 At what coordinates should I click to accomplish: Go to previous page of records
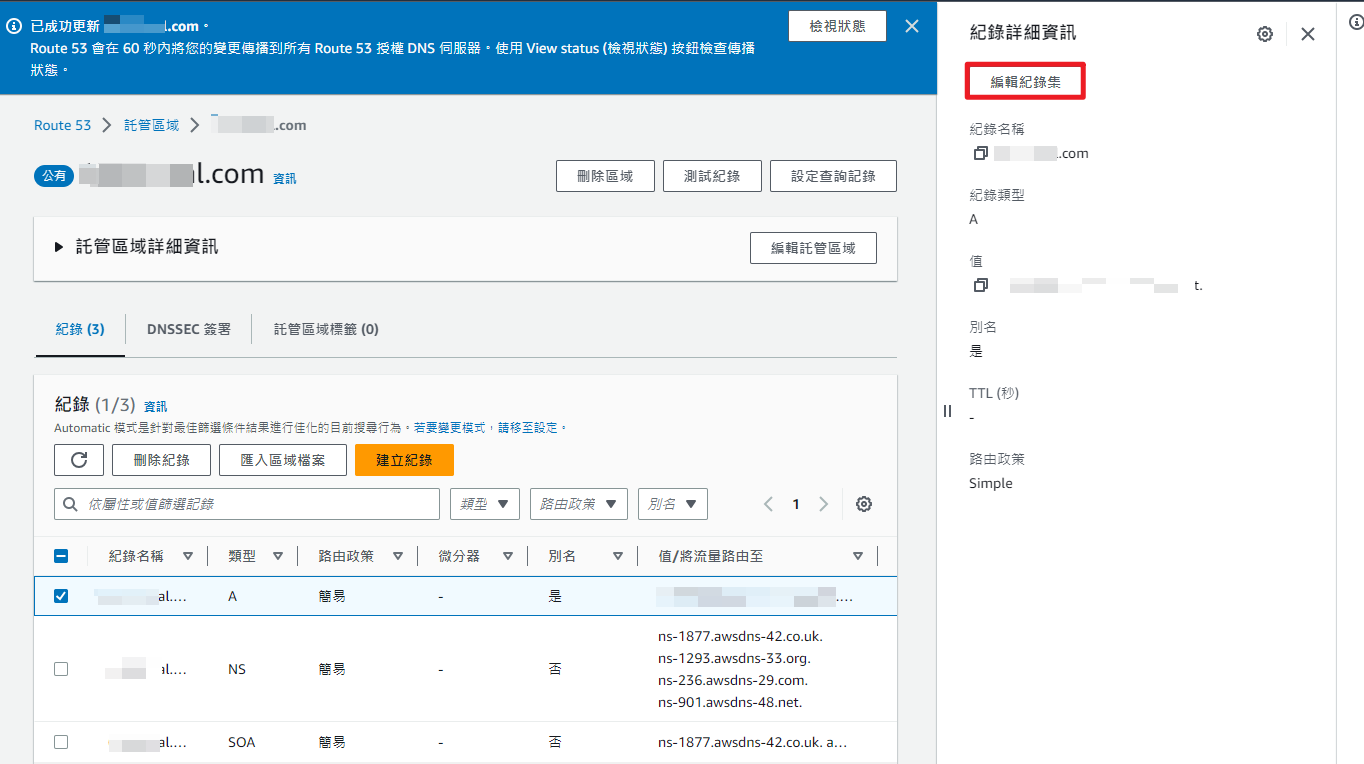click(768, 504)
